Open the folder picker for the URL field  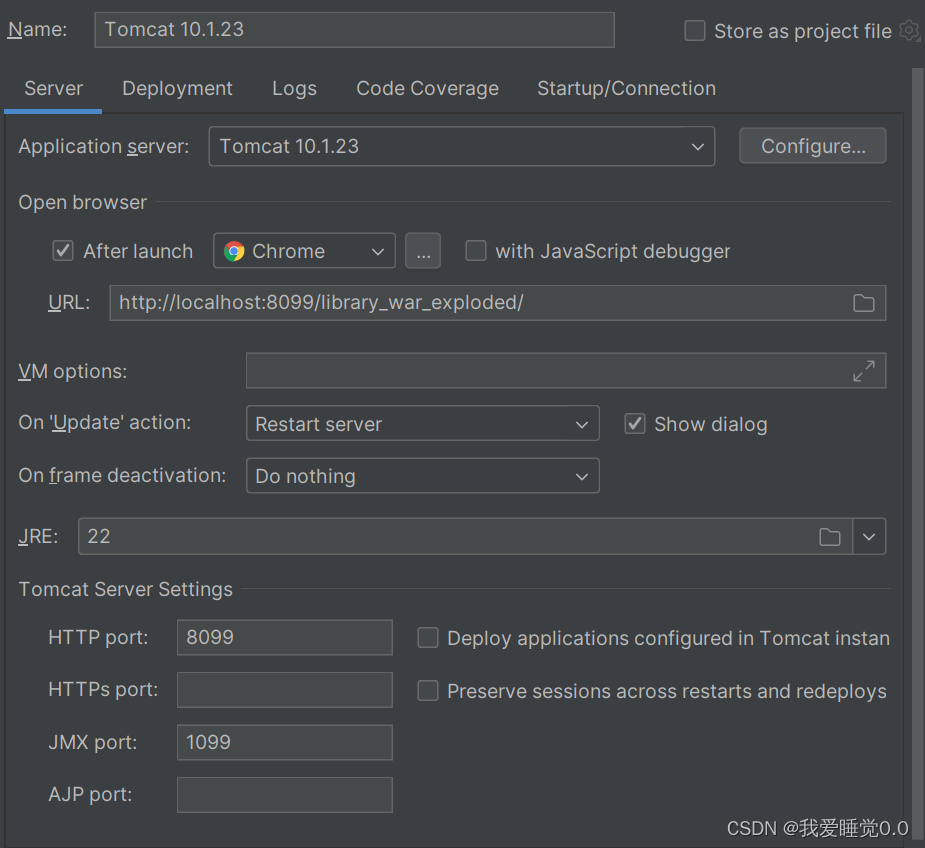864,303
